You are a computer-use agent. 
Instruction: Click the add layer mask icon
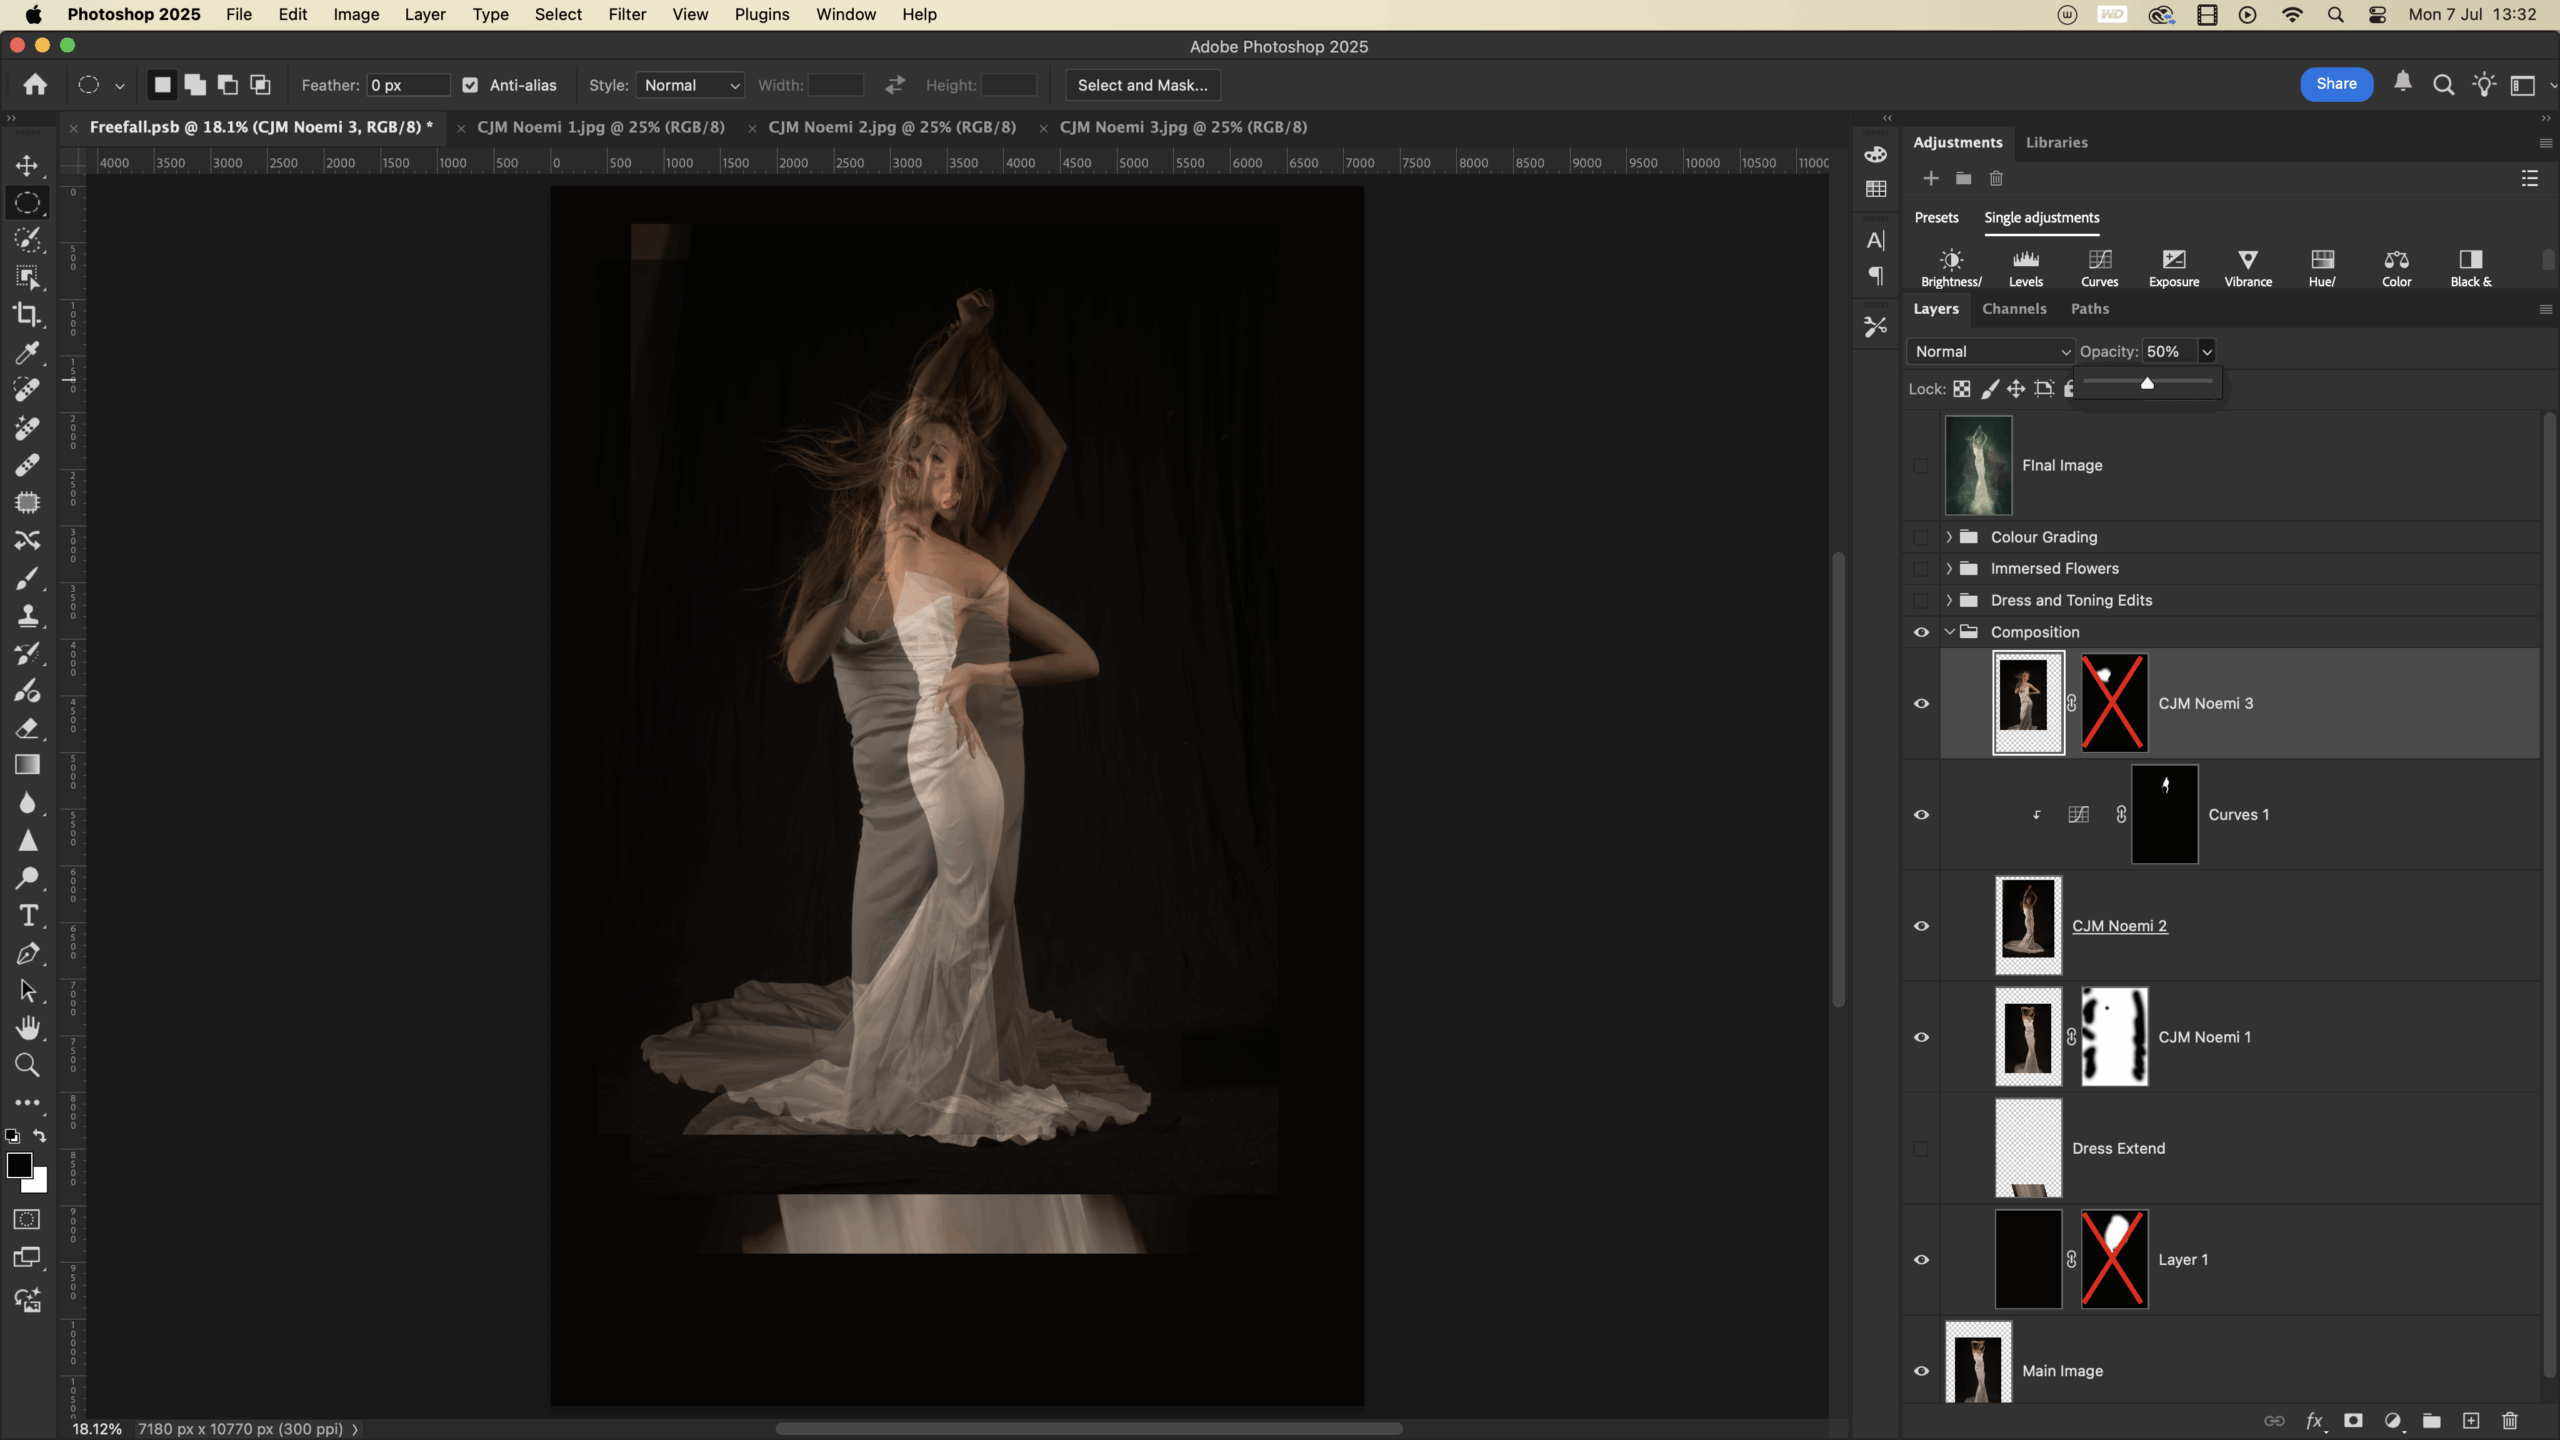2353,1421
